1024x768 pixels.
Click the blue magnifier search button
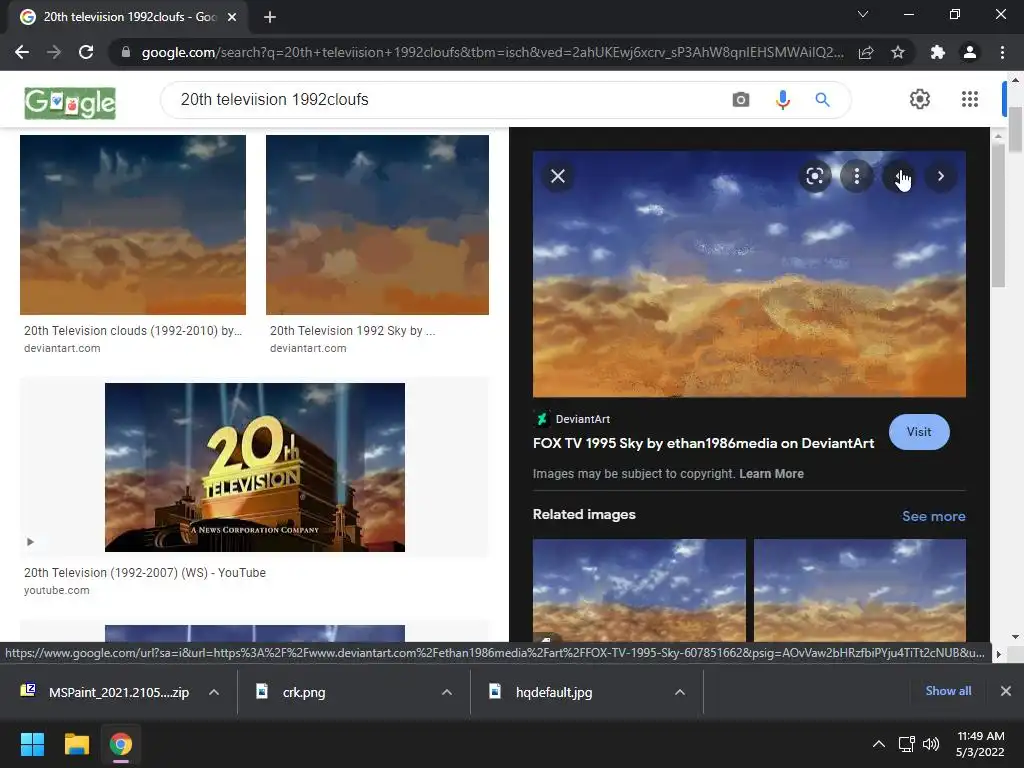[822, 100]
